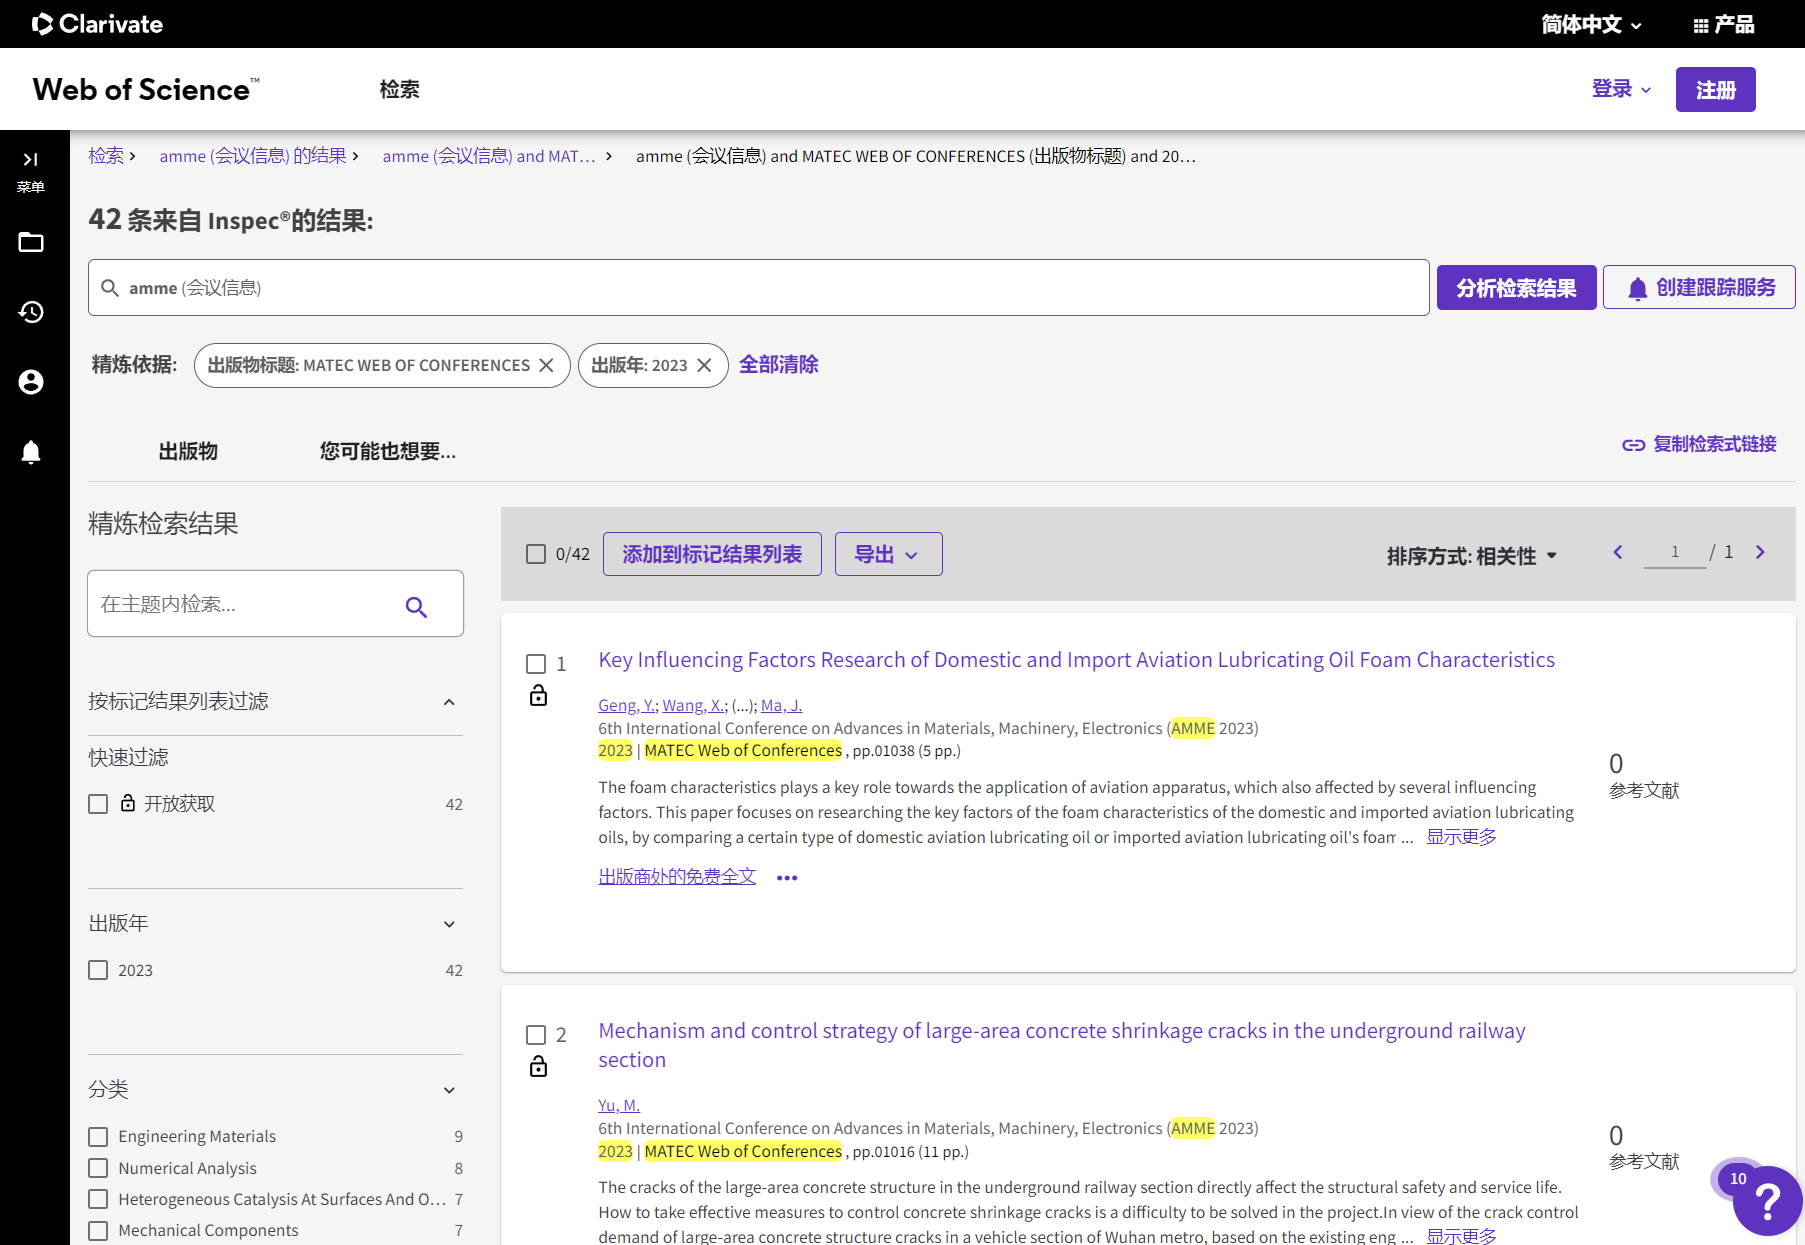
Task: Click the Clarivate logo
Action: (x=97, y=24)
